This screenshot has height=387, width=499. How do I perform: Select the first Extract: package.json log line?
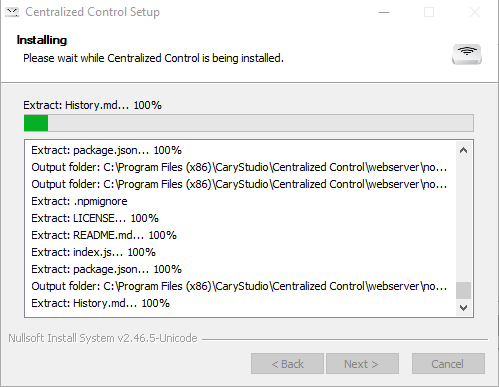[106, 150]
